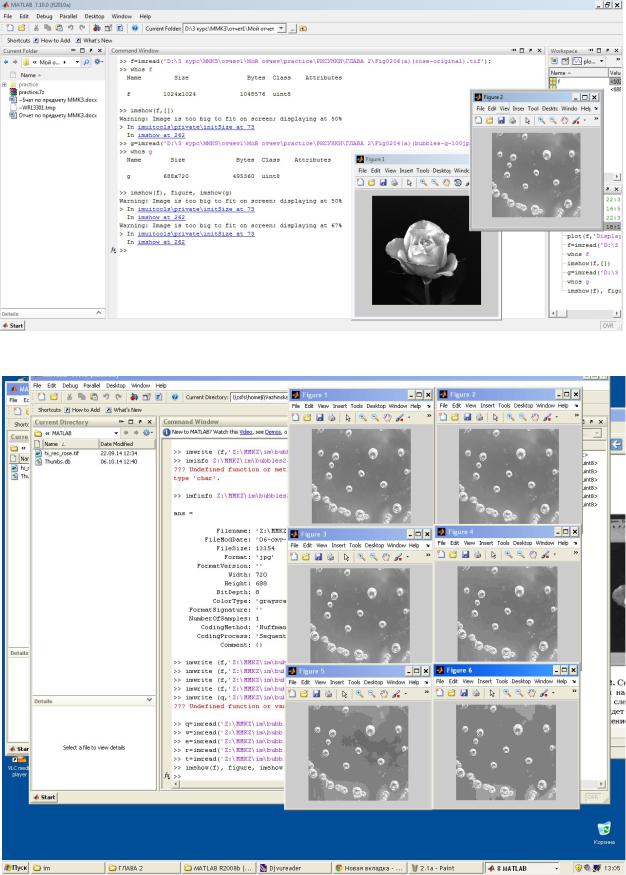Open the Tools menu in Figure 6 window
This screenshot has width=626, height=875.
pyautogui.click(x=502, y=681)
